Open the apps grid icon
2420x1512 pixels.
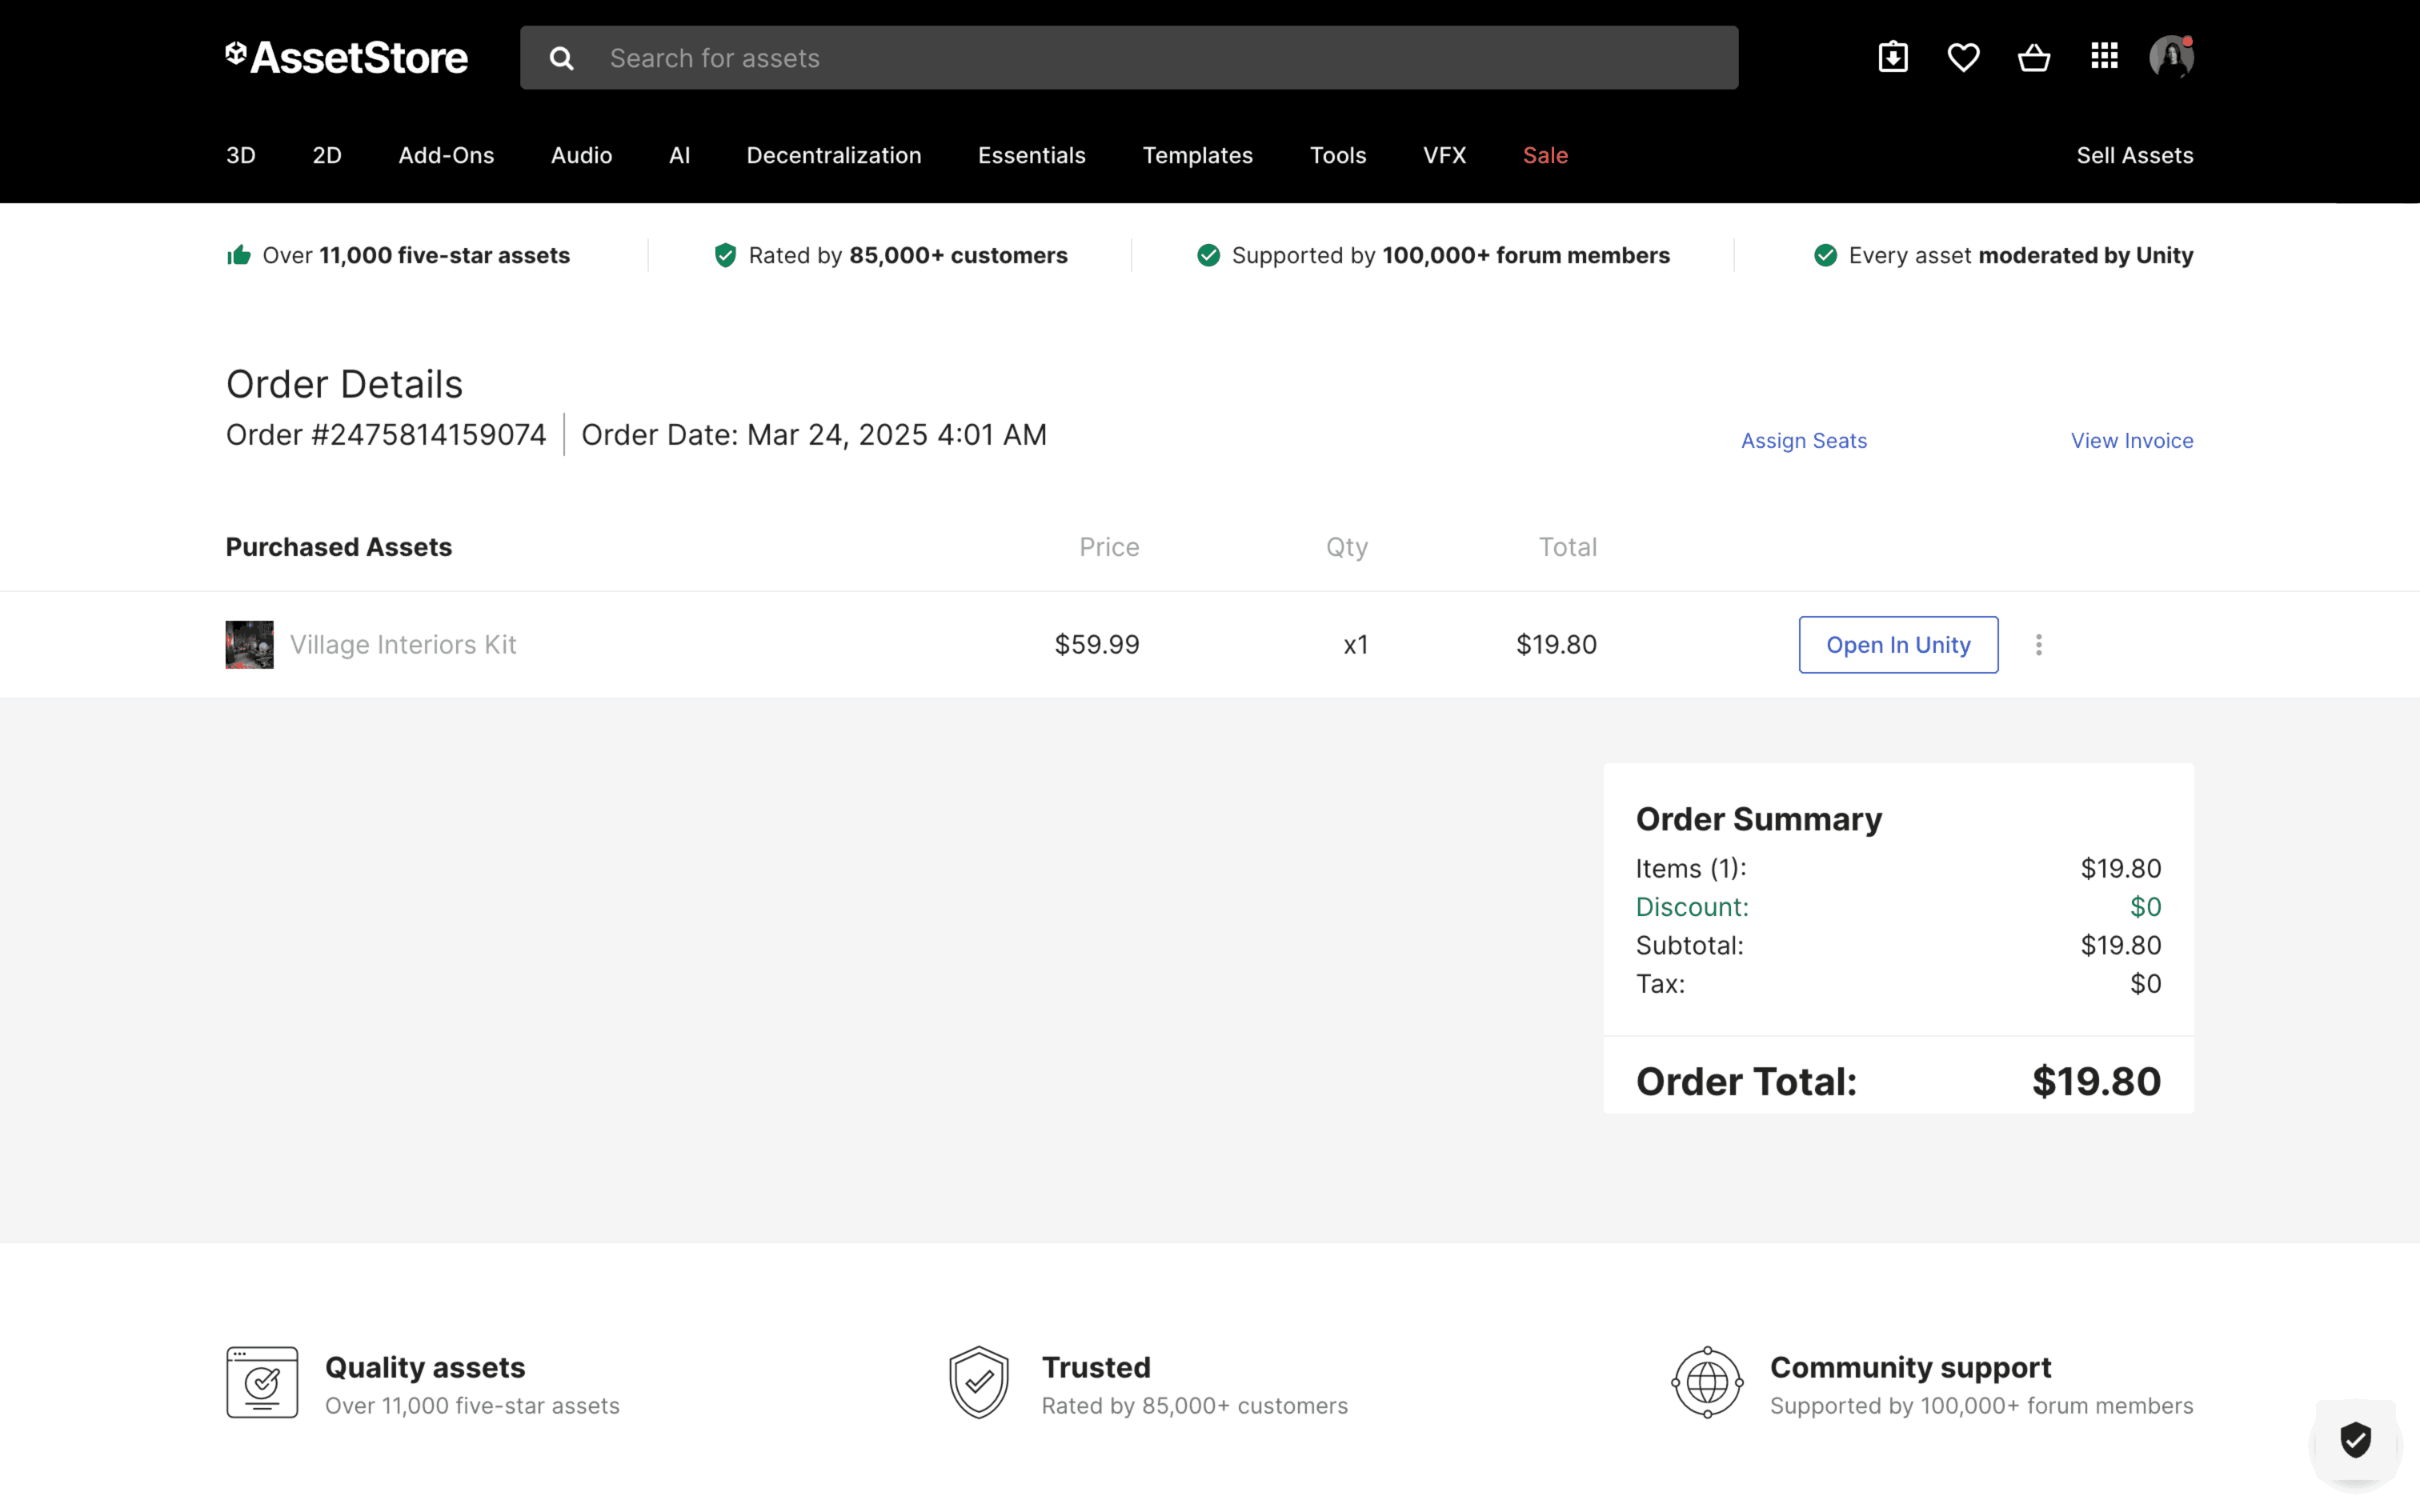[x=2104, y=57]
